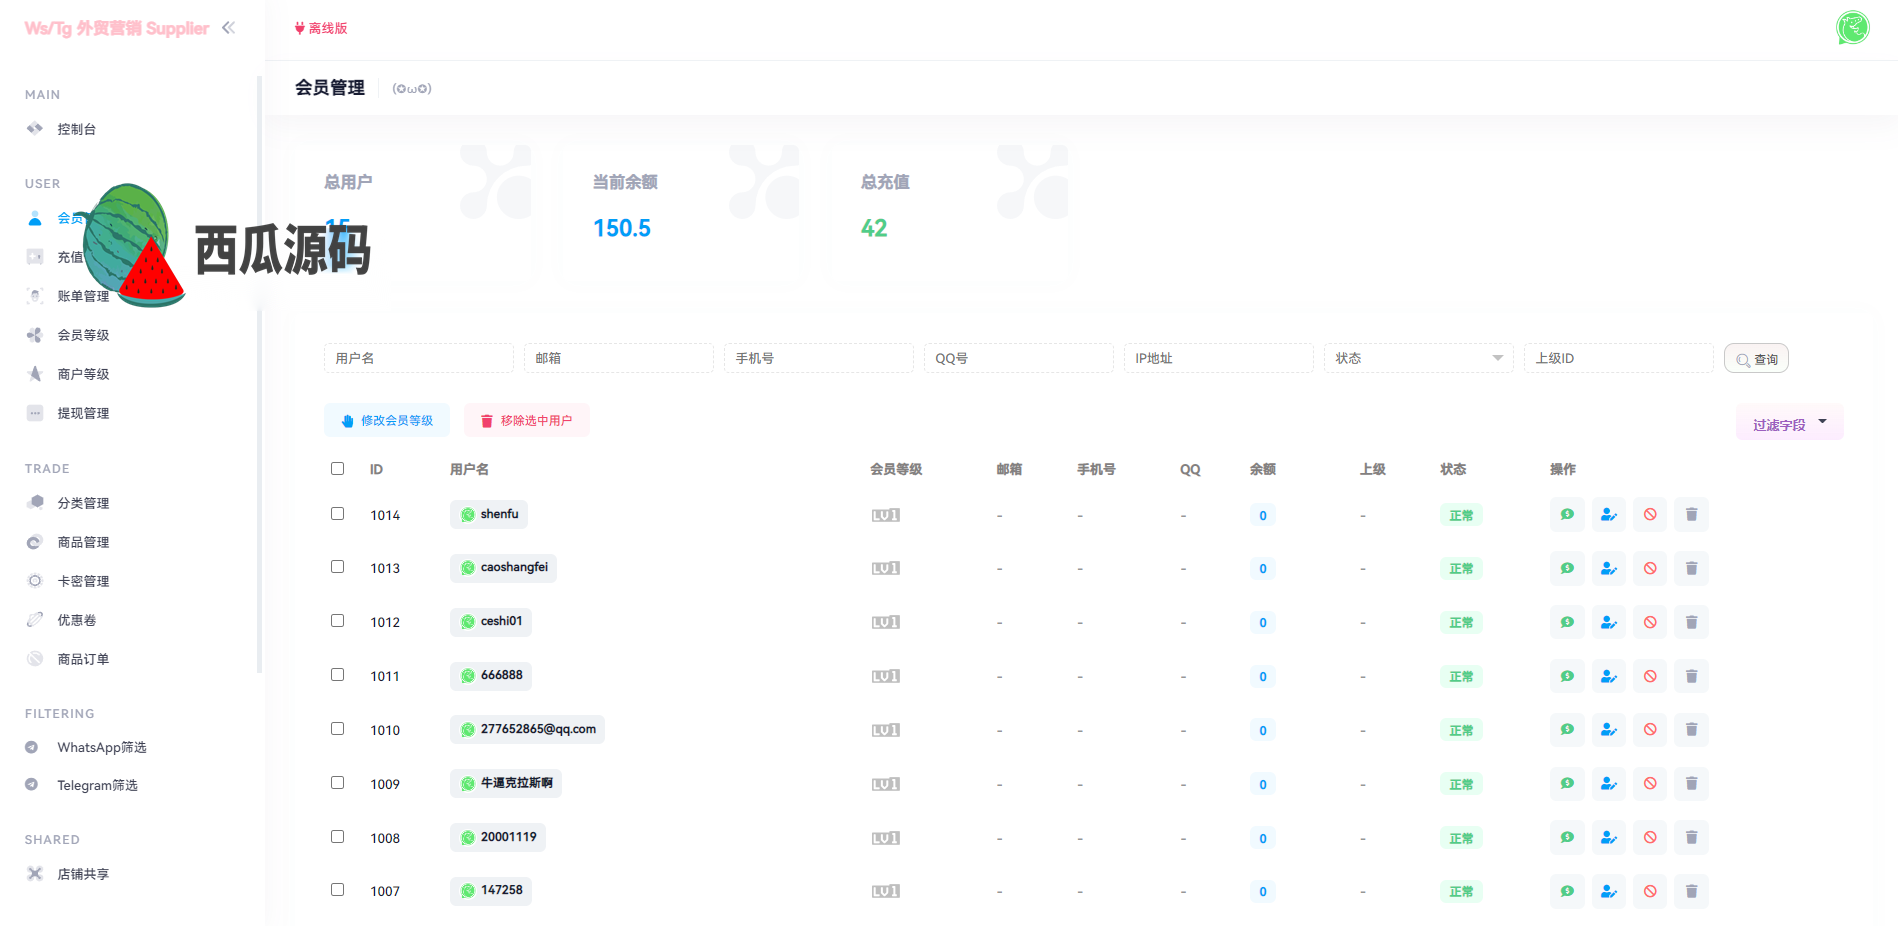Focus the QQ号 search field
The height and width of the screenshot is (926, 1898).
coord(1019,358)
